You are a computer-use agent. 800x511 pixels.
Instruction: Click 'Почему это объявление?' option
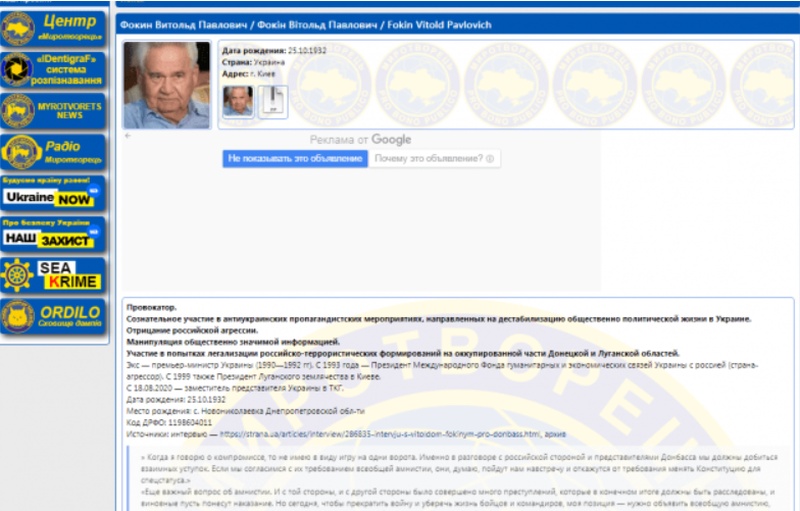tap(429, 158)
